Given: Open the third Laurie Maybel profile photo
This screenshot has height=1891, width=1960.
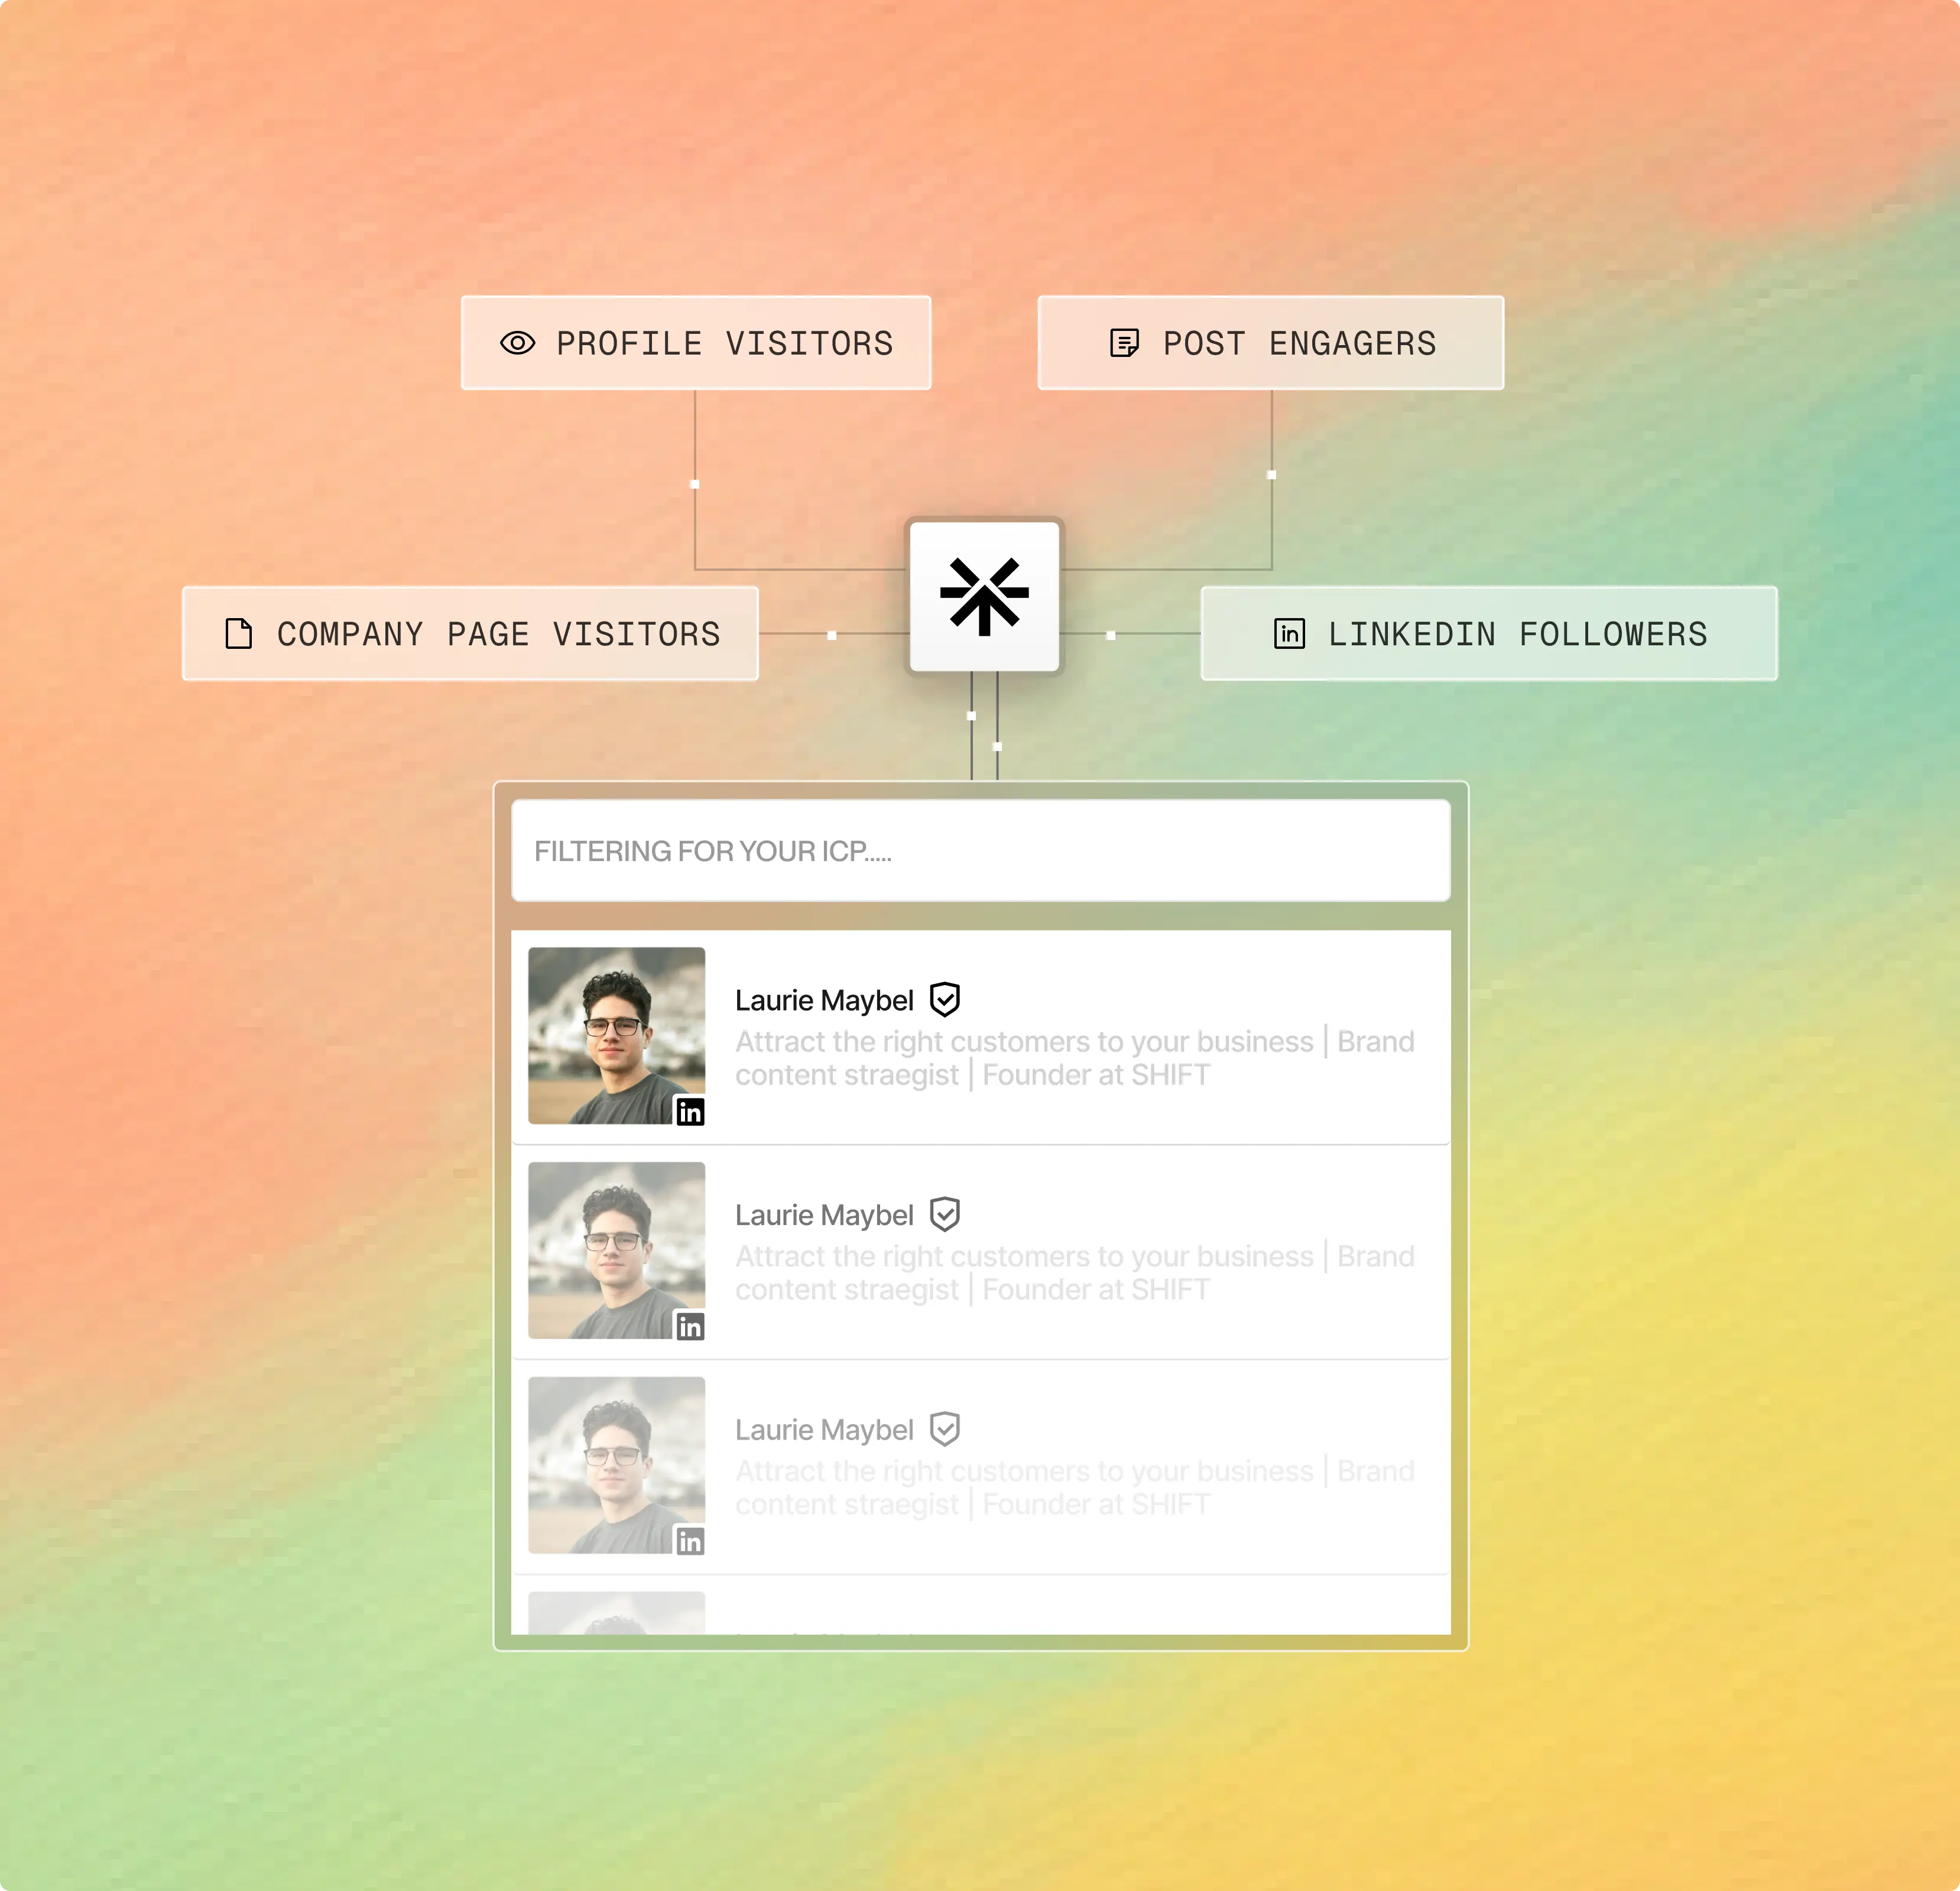Looking at the screenshot, I should click(x=616, y=1465).
